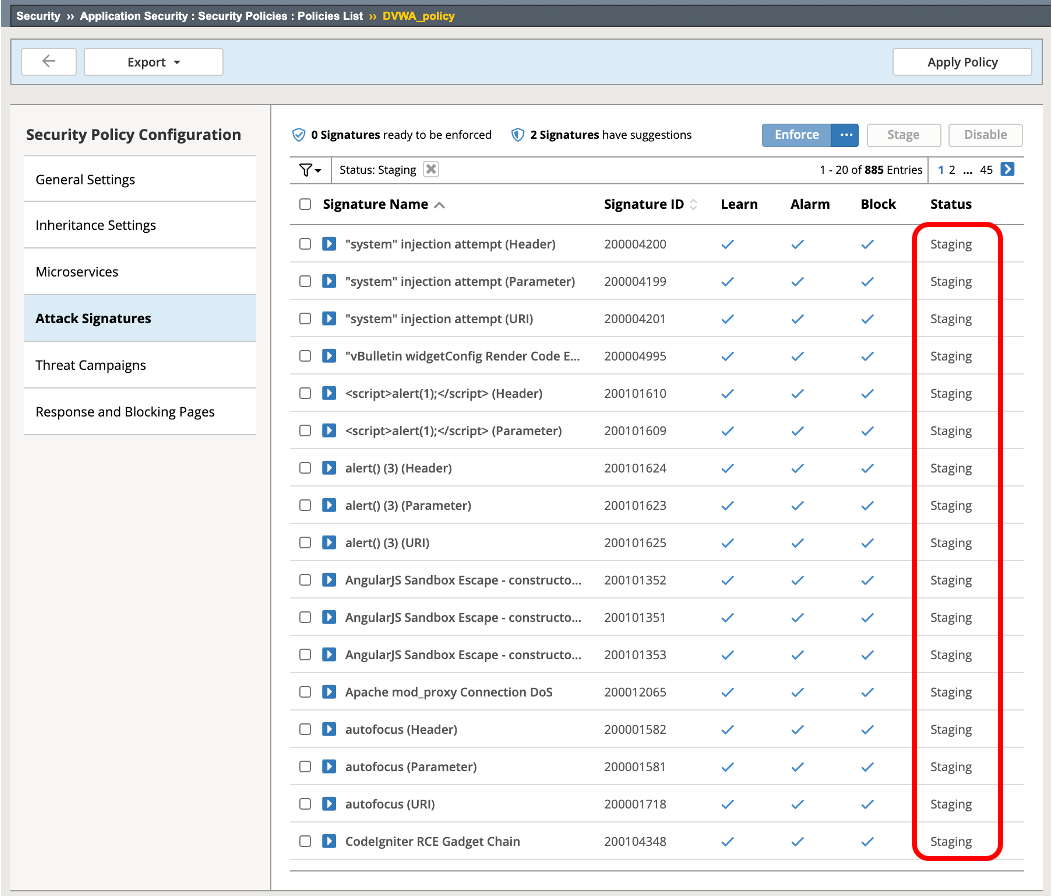Expand Apache mod_proxy Connection DoS details
1052x896 pixels.
pos(329,691)
